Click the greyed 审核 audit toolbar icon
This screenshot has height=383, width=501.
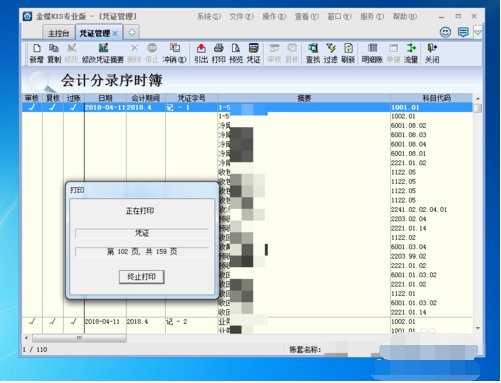tap(274, 53)
